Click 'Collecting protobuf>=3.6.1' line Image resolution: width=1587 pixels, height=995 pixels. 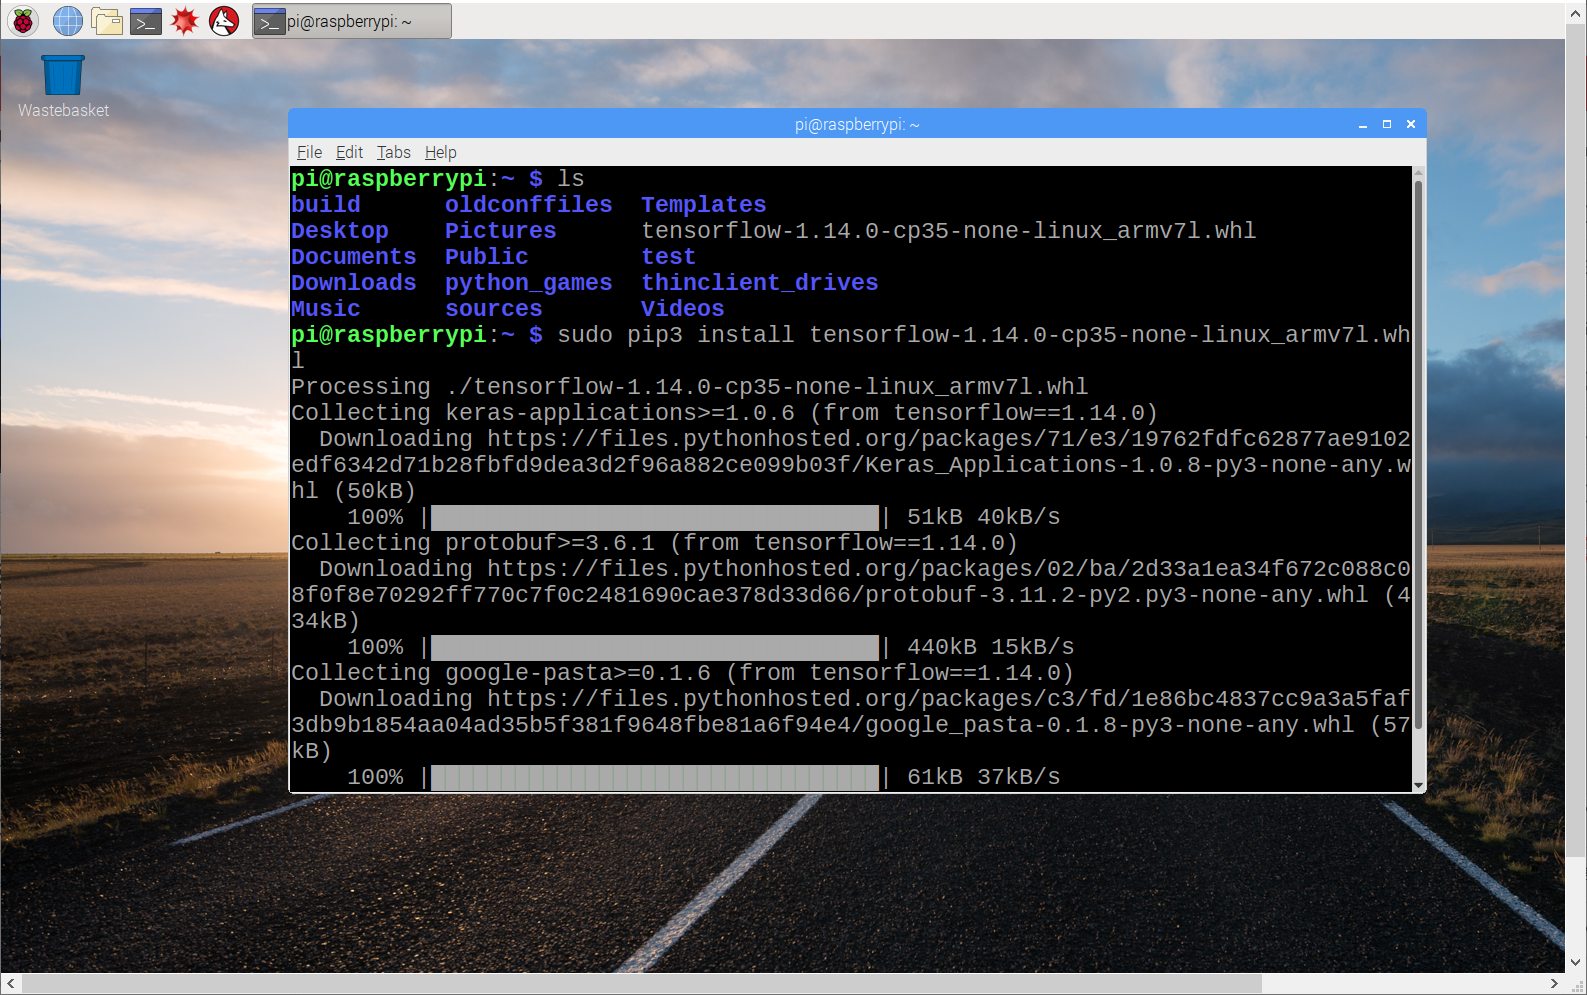655,543
